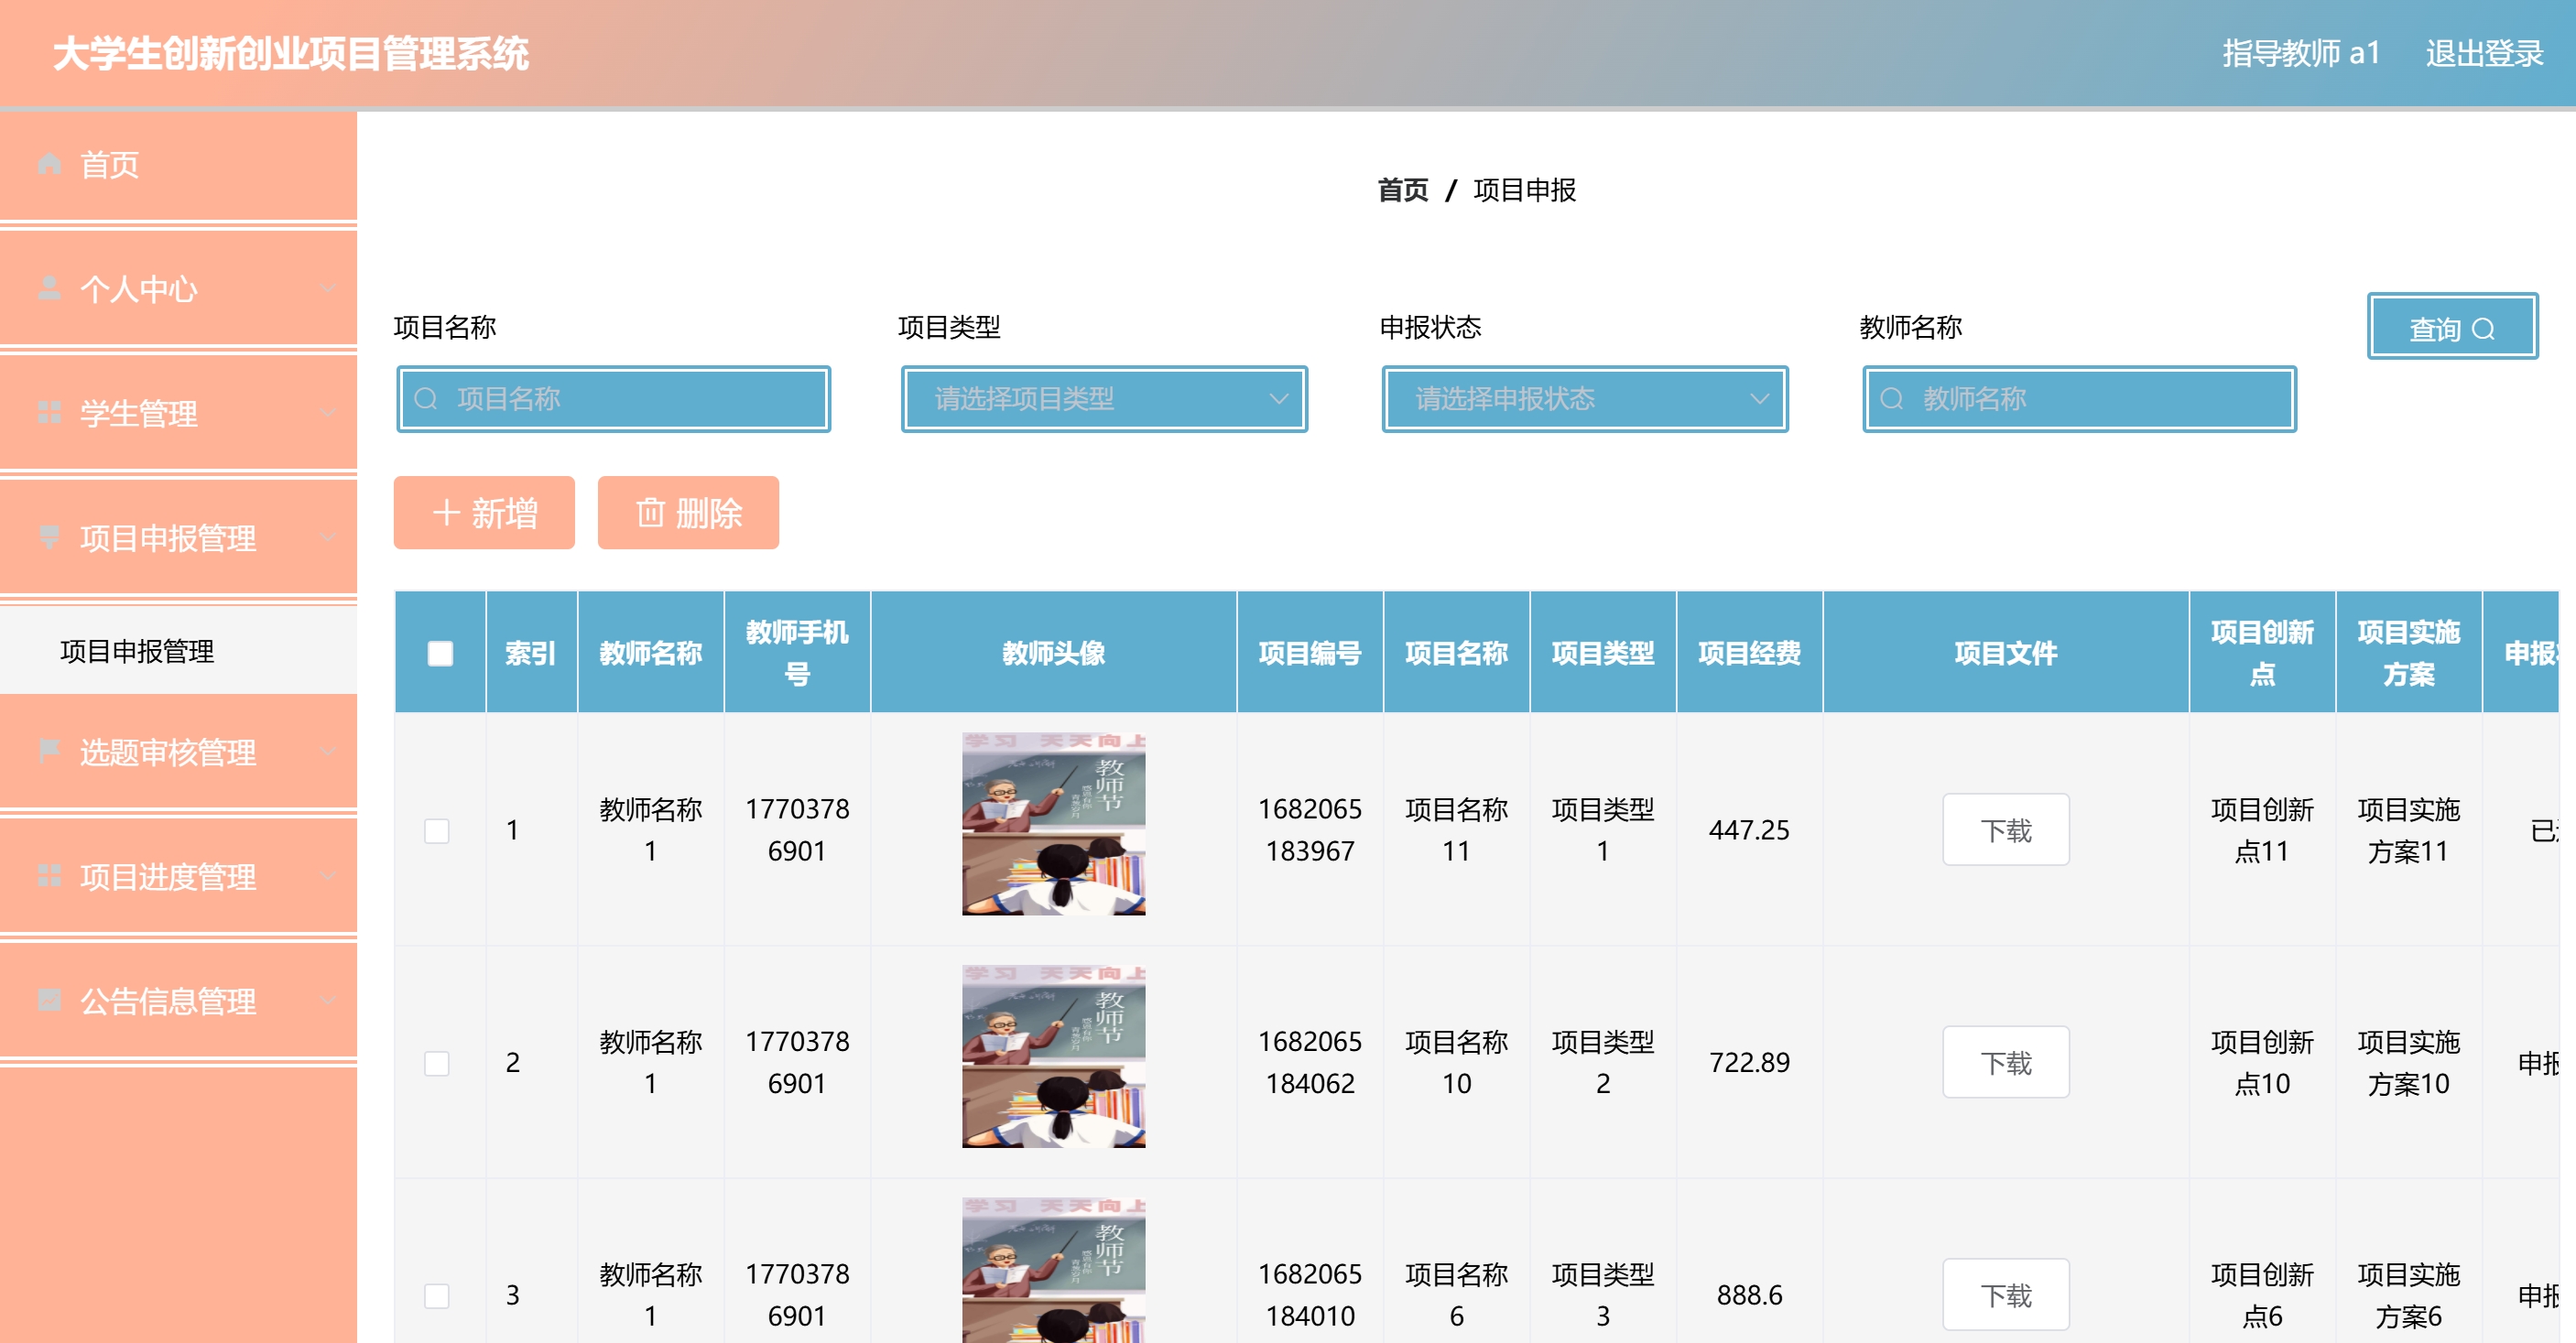Click the 项目申报 breadcrumb text
Screen dimensions: 2576x1343
coord(1524,190)
